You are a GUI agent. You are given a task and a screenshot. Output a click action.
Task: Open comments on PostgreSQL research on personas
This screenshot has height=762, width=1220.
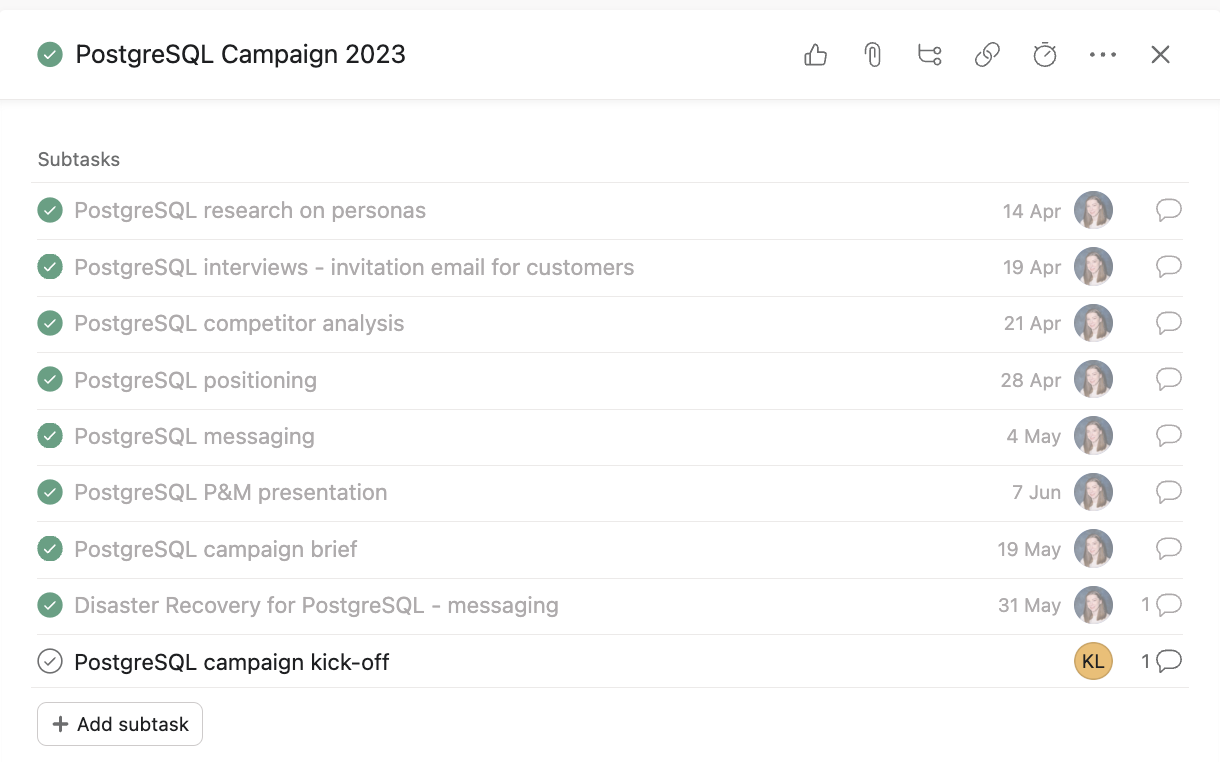(1168, 210)
